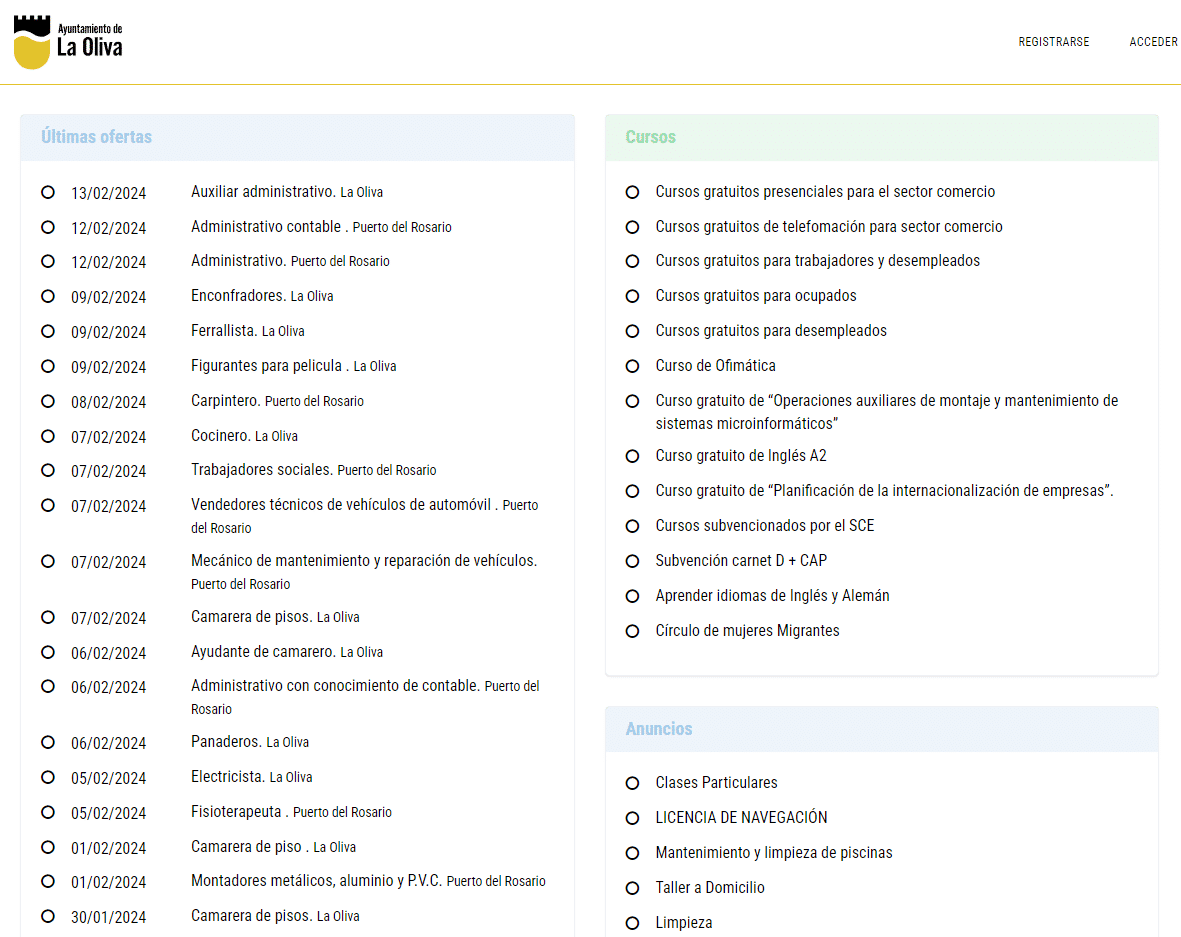Open the Figurantes para película offer
The image size is (1181, 937).
coord(266,366)
